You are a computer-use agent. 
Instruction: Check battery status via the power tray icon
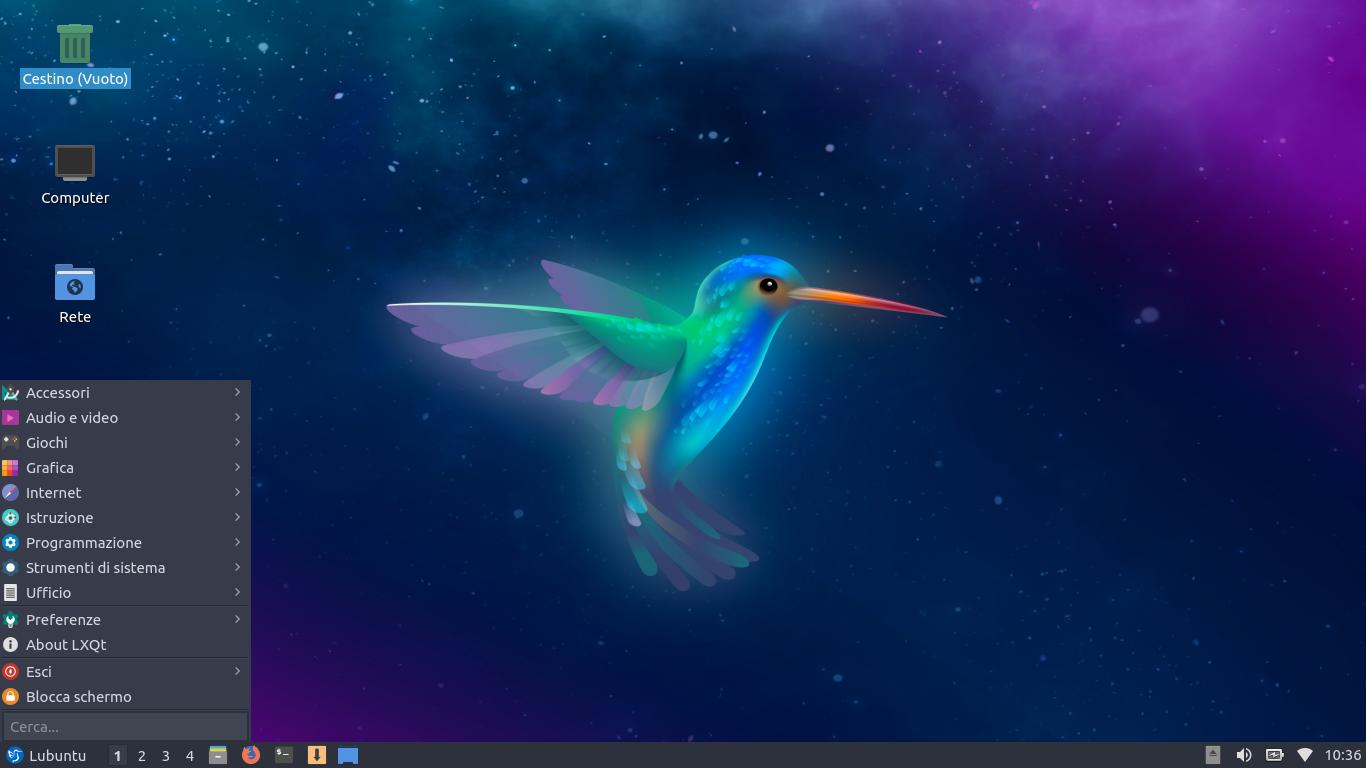tap(1274, 755)
